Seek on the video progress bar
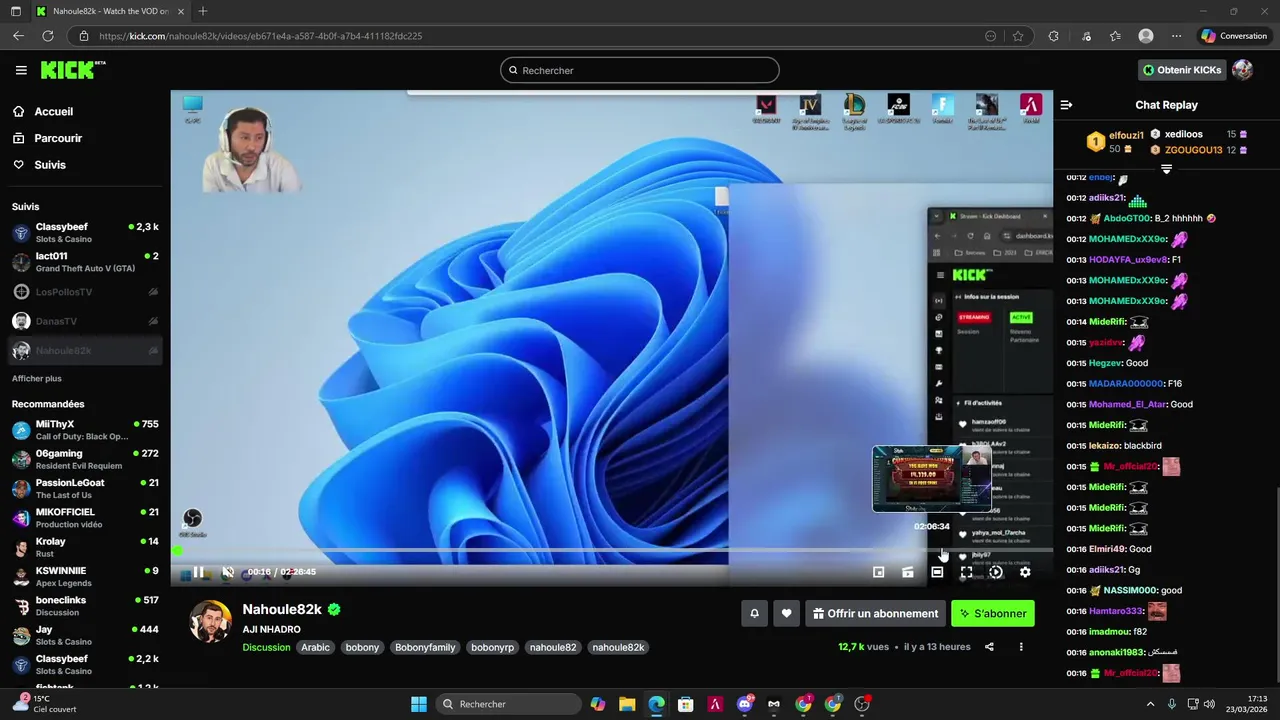The height and width of the screenshot is (720, 1280). 612,550
